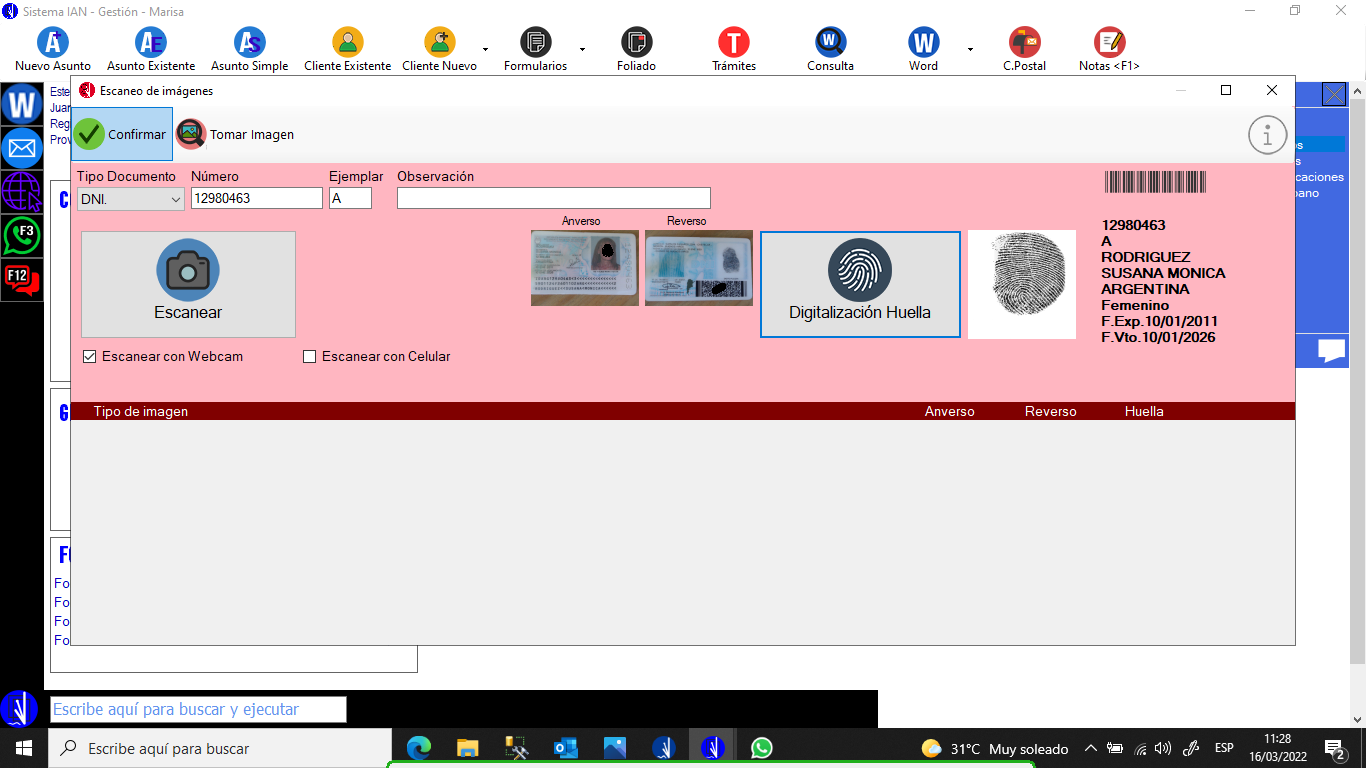Click the WhatsApp F3 sidebar icon
The image size is (1366, 768).
tap(21, 235)
